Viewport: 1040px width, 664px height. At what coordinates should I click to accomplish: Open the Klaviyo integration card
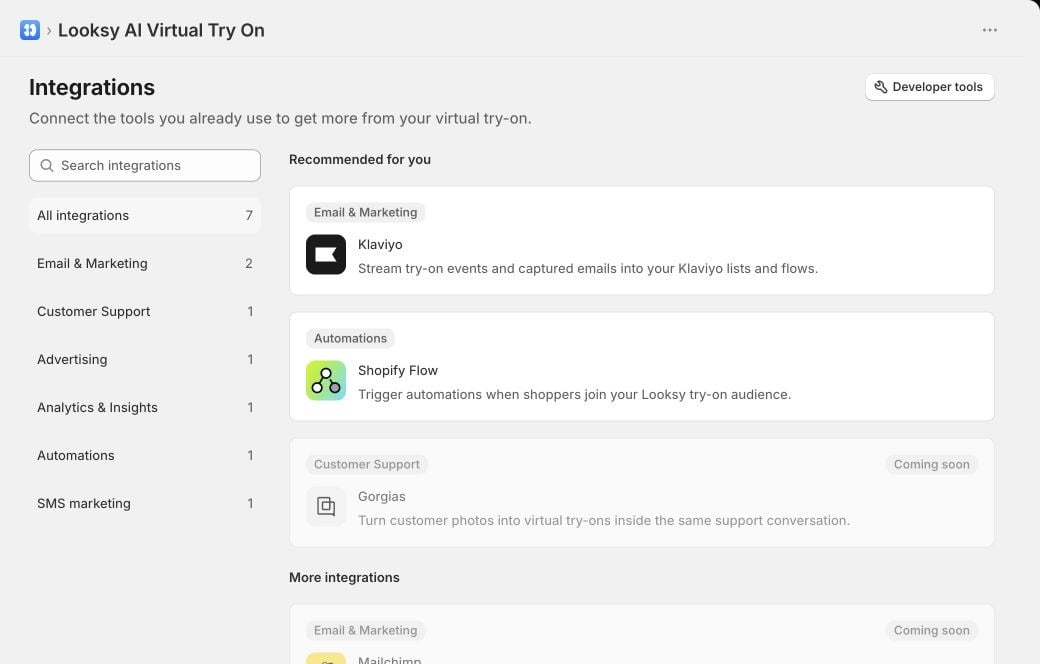click(641, 240)
